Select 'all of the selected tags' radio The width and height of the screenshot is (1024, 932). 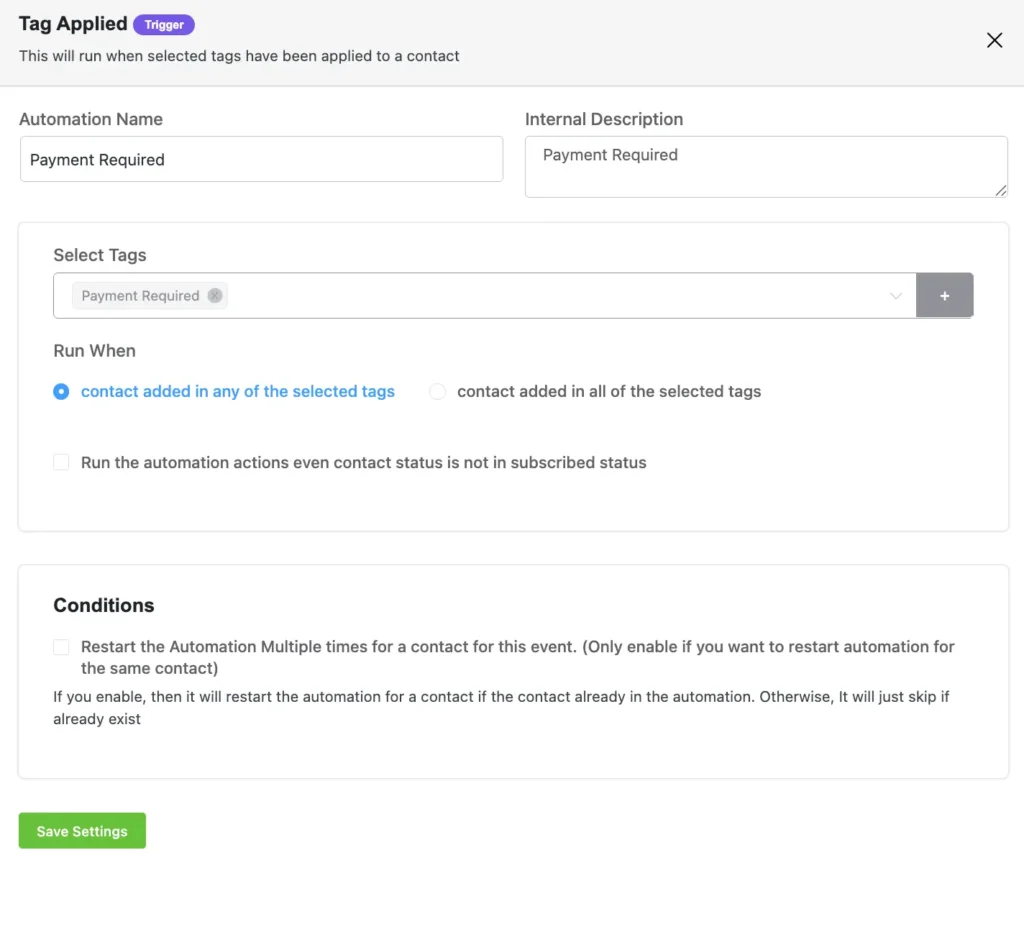(x=437, y=392)
